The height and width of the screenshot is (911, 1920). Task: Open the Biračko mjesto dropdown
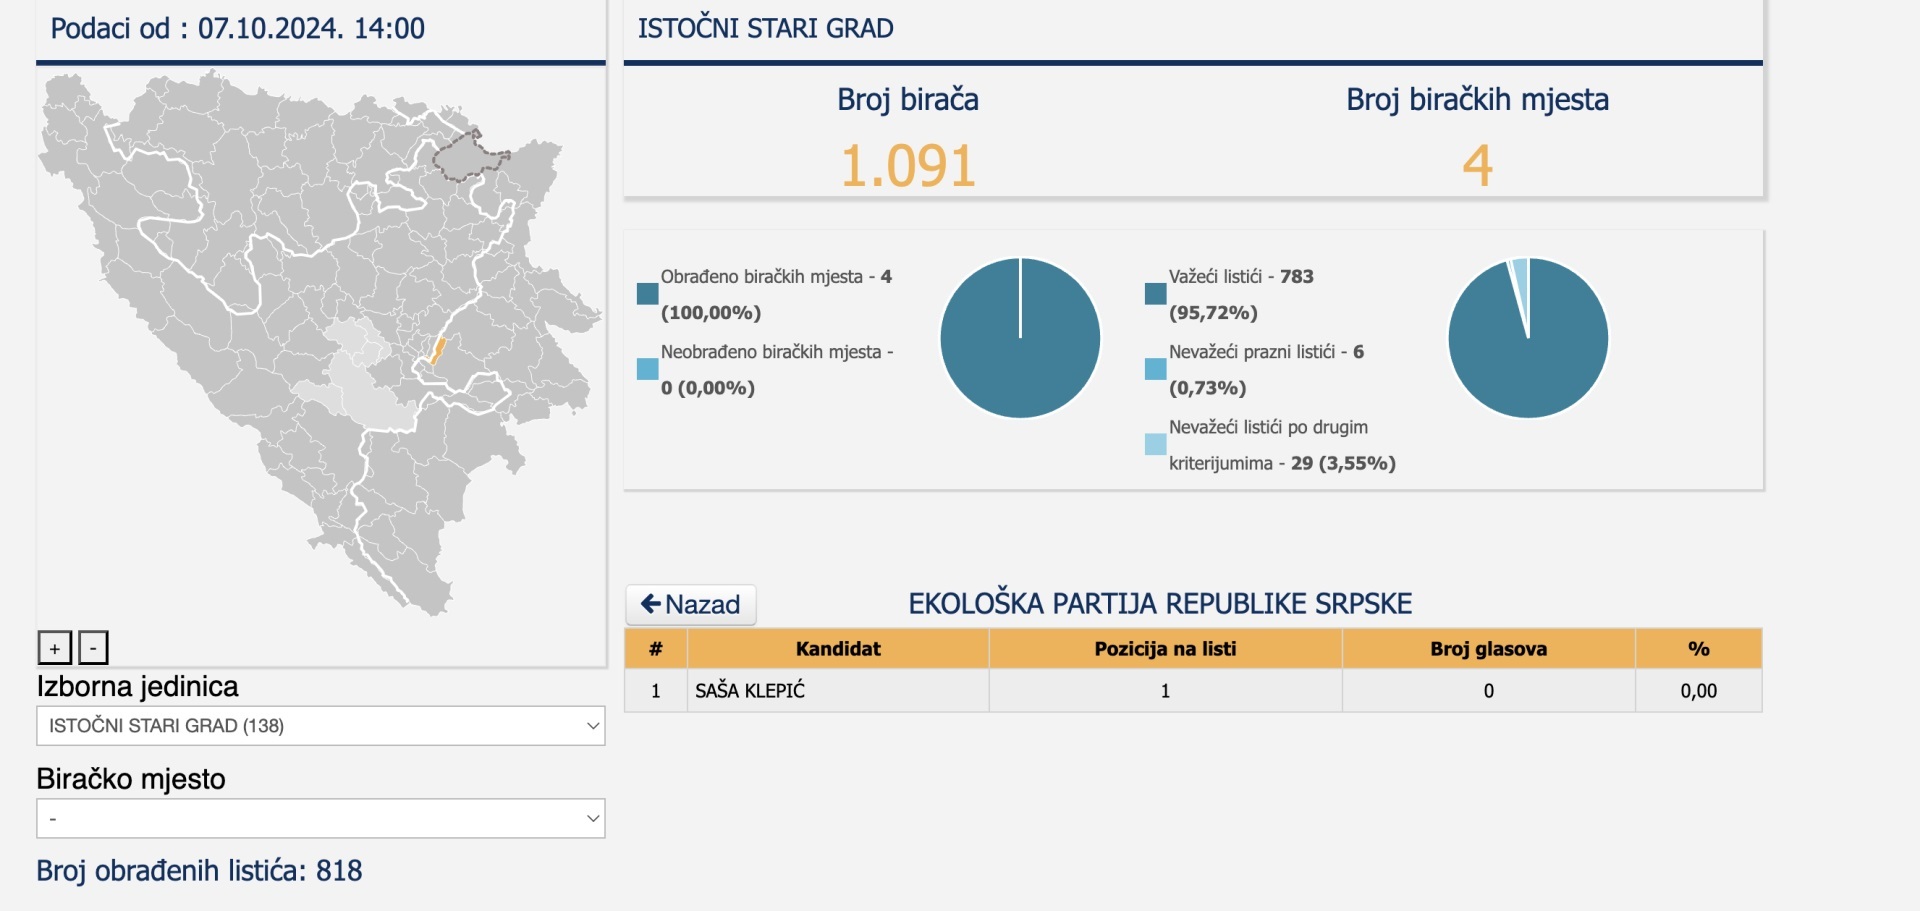coord(320,819)
